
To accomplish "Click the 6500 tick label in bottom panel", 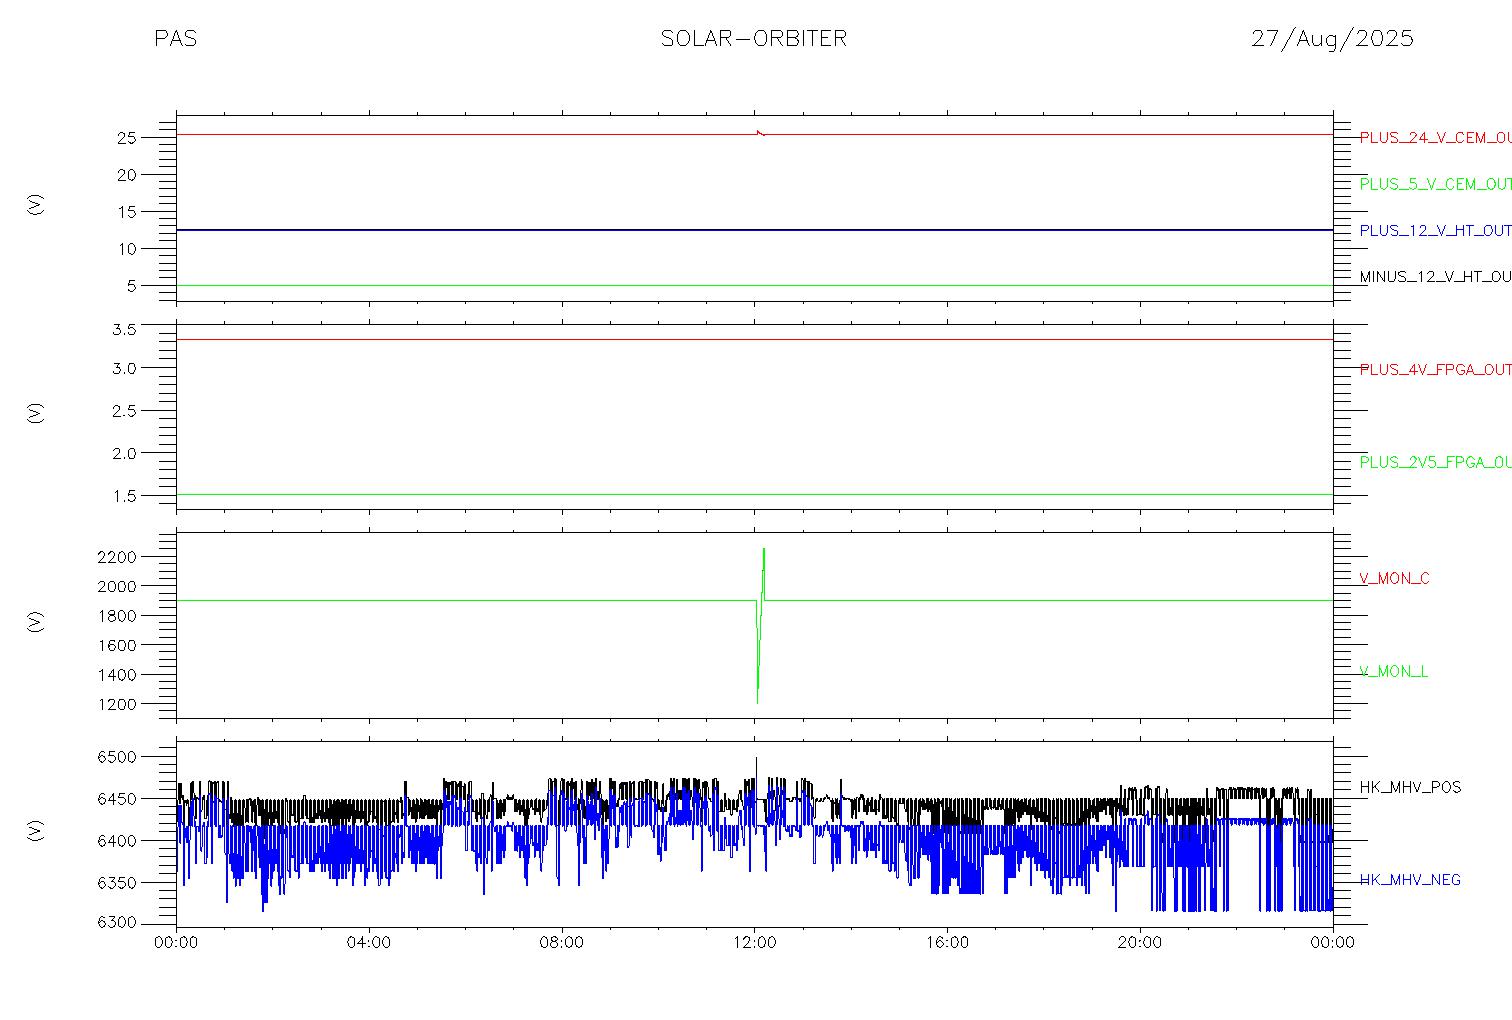I will 117,758.
